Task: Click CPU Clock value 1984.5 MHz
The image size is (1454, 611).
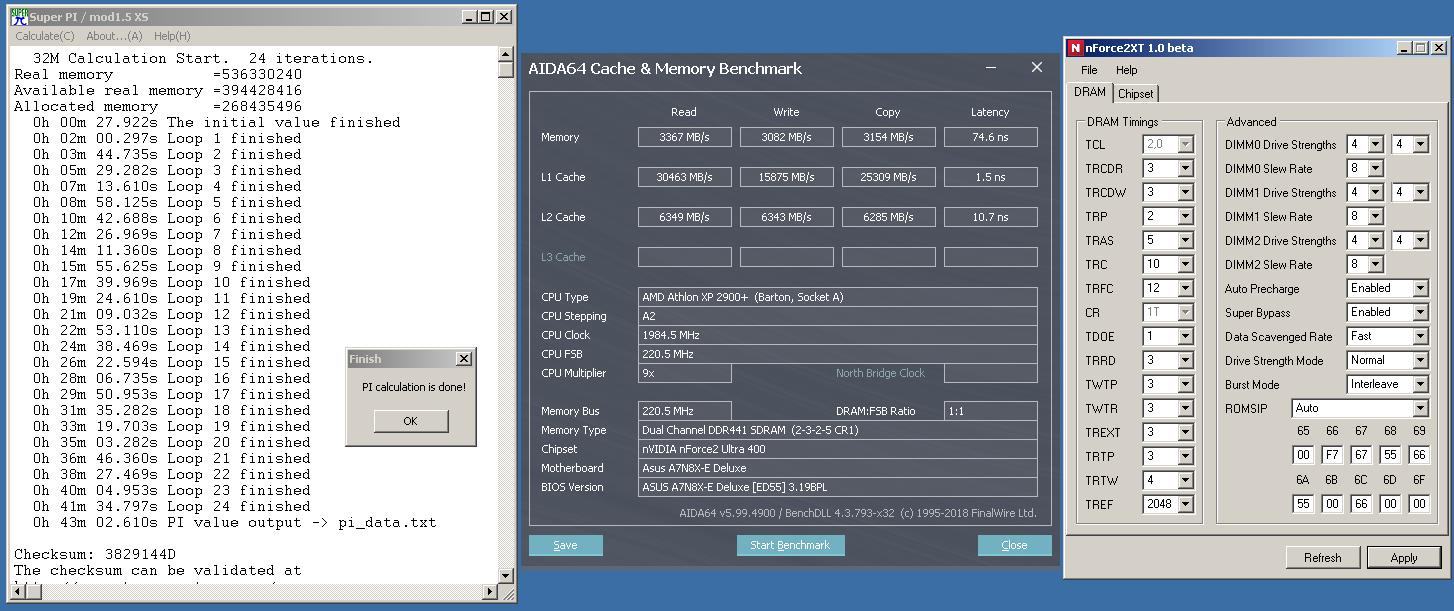Action: click(838, 335)
